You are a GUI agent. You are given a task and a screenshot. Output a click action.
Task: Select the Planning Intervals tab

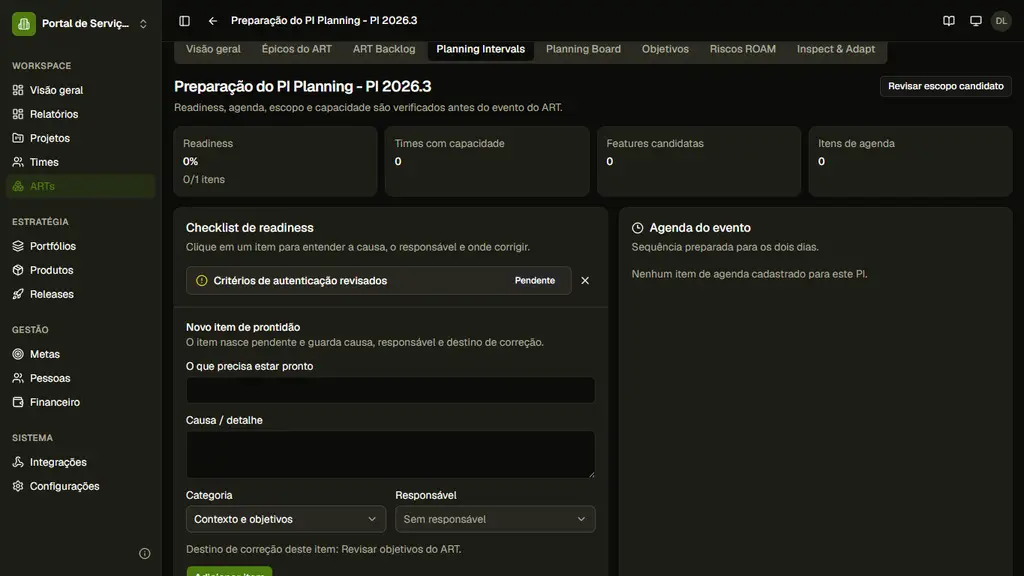[481, 49]
